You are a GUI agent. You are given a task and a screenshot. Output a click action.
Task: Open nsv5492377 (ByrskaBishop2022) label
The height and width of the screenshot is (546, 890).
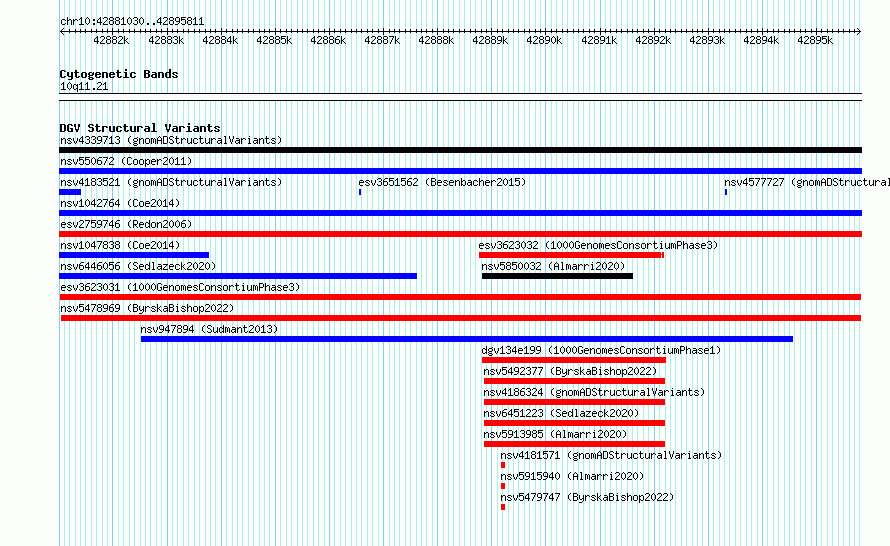570,371
